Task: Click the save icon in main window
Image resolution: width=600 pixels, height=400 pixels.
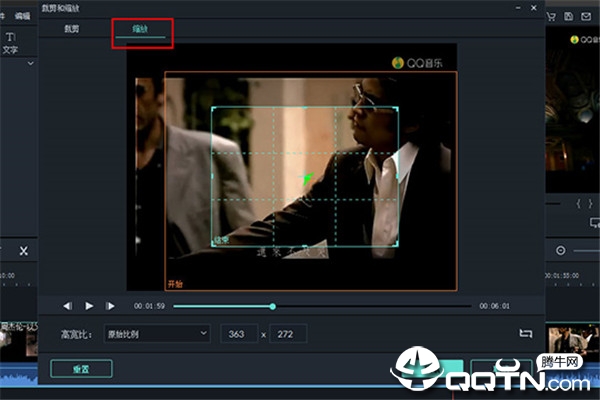Action: point(569,16)
